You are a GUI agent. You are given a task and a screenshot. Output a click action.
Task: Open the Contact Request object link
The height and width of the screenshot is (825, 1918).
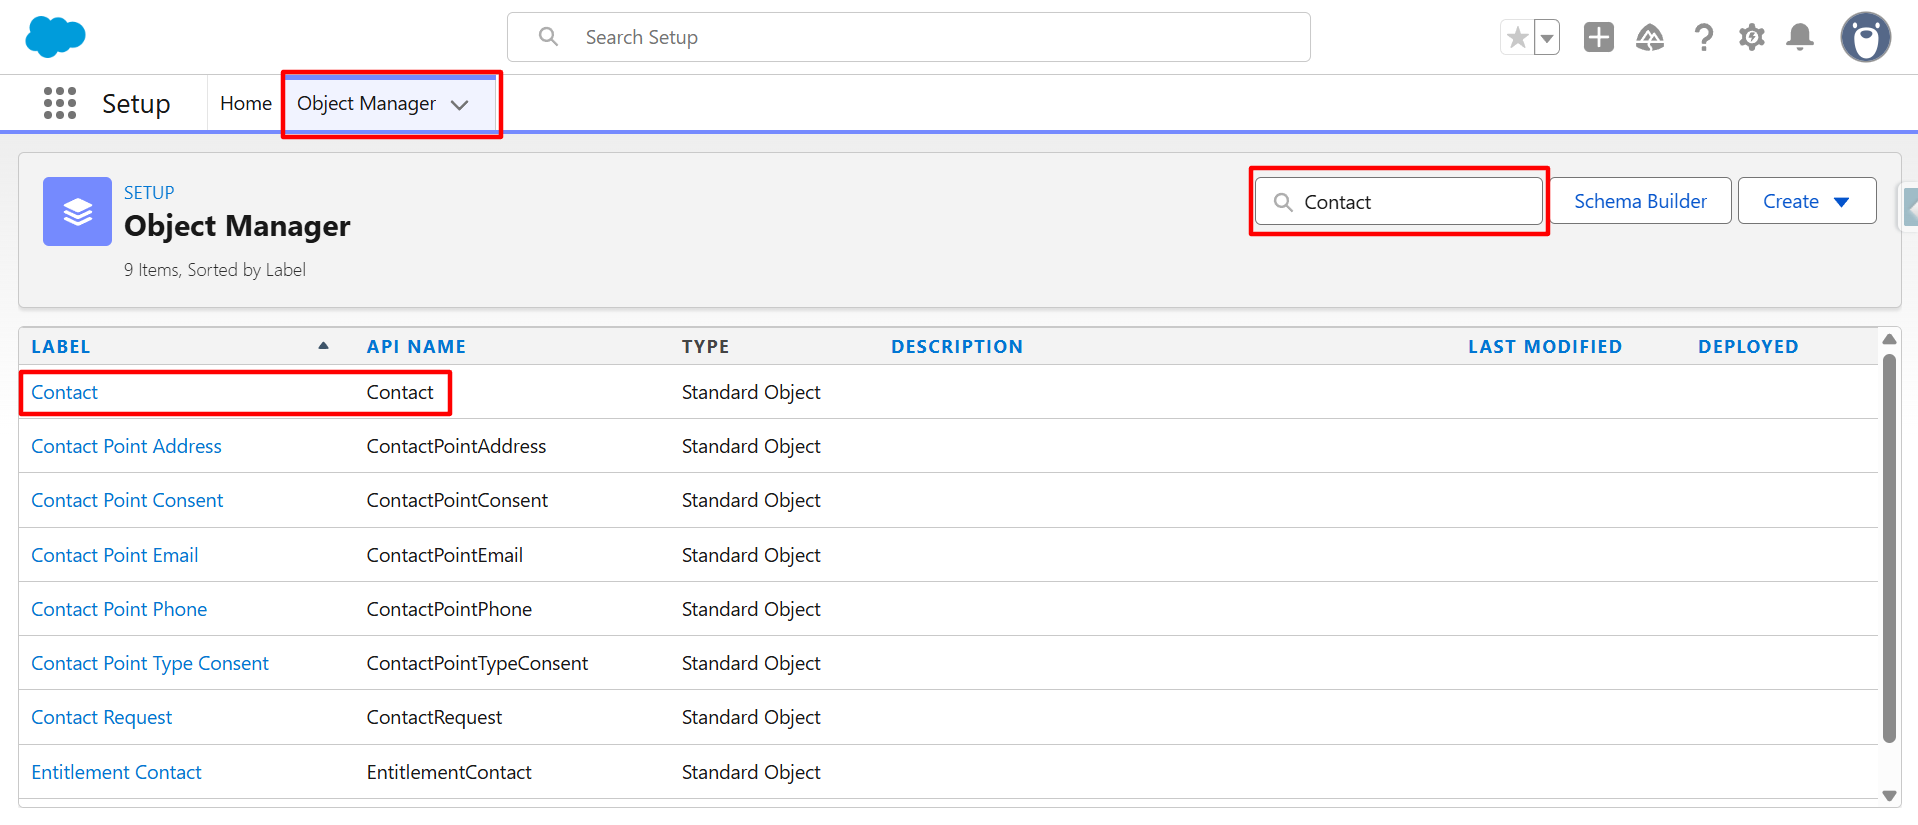101,717
